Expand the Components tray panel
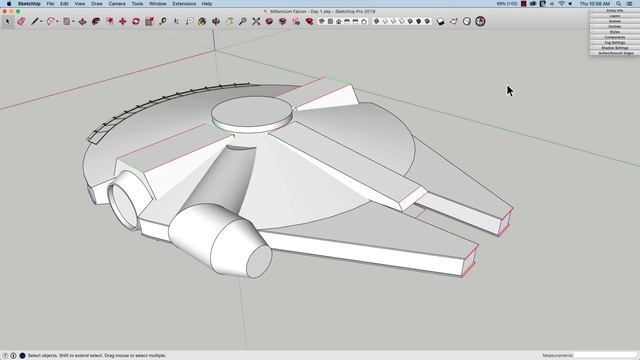 [x=615, y=37]
